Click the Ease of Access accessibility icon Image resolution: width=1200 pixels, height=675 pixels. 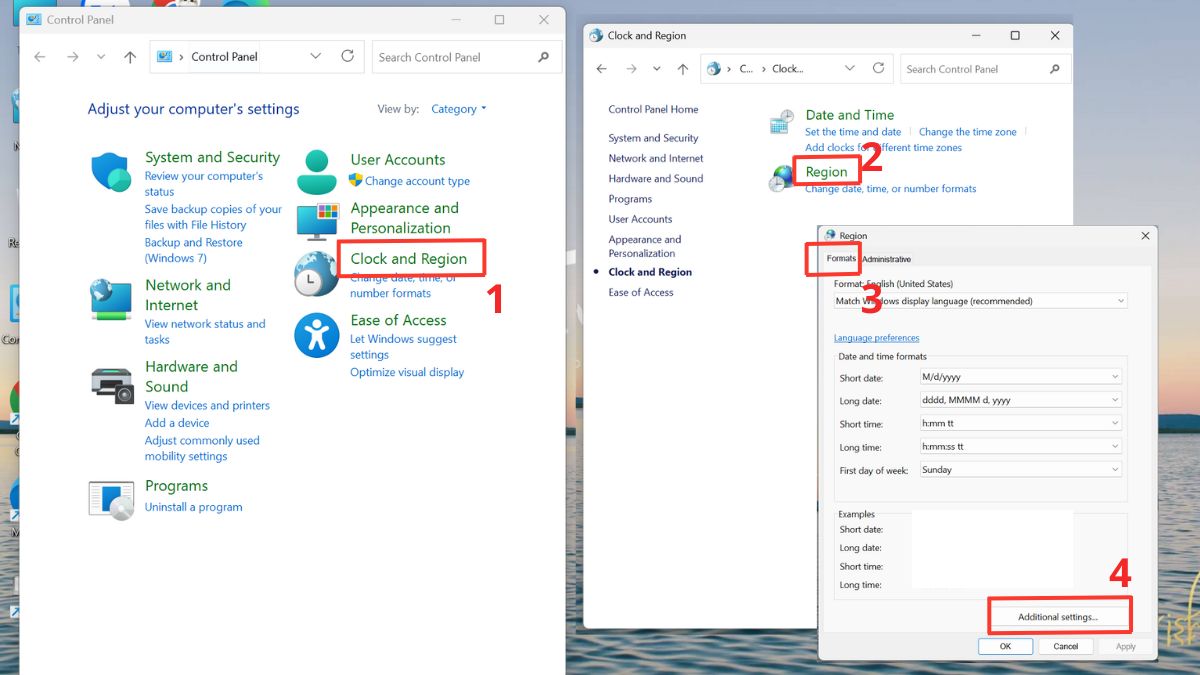pyautogui.click(x=316, y=336)
